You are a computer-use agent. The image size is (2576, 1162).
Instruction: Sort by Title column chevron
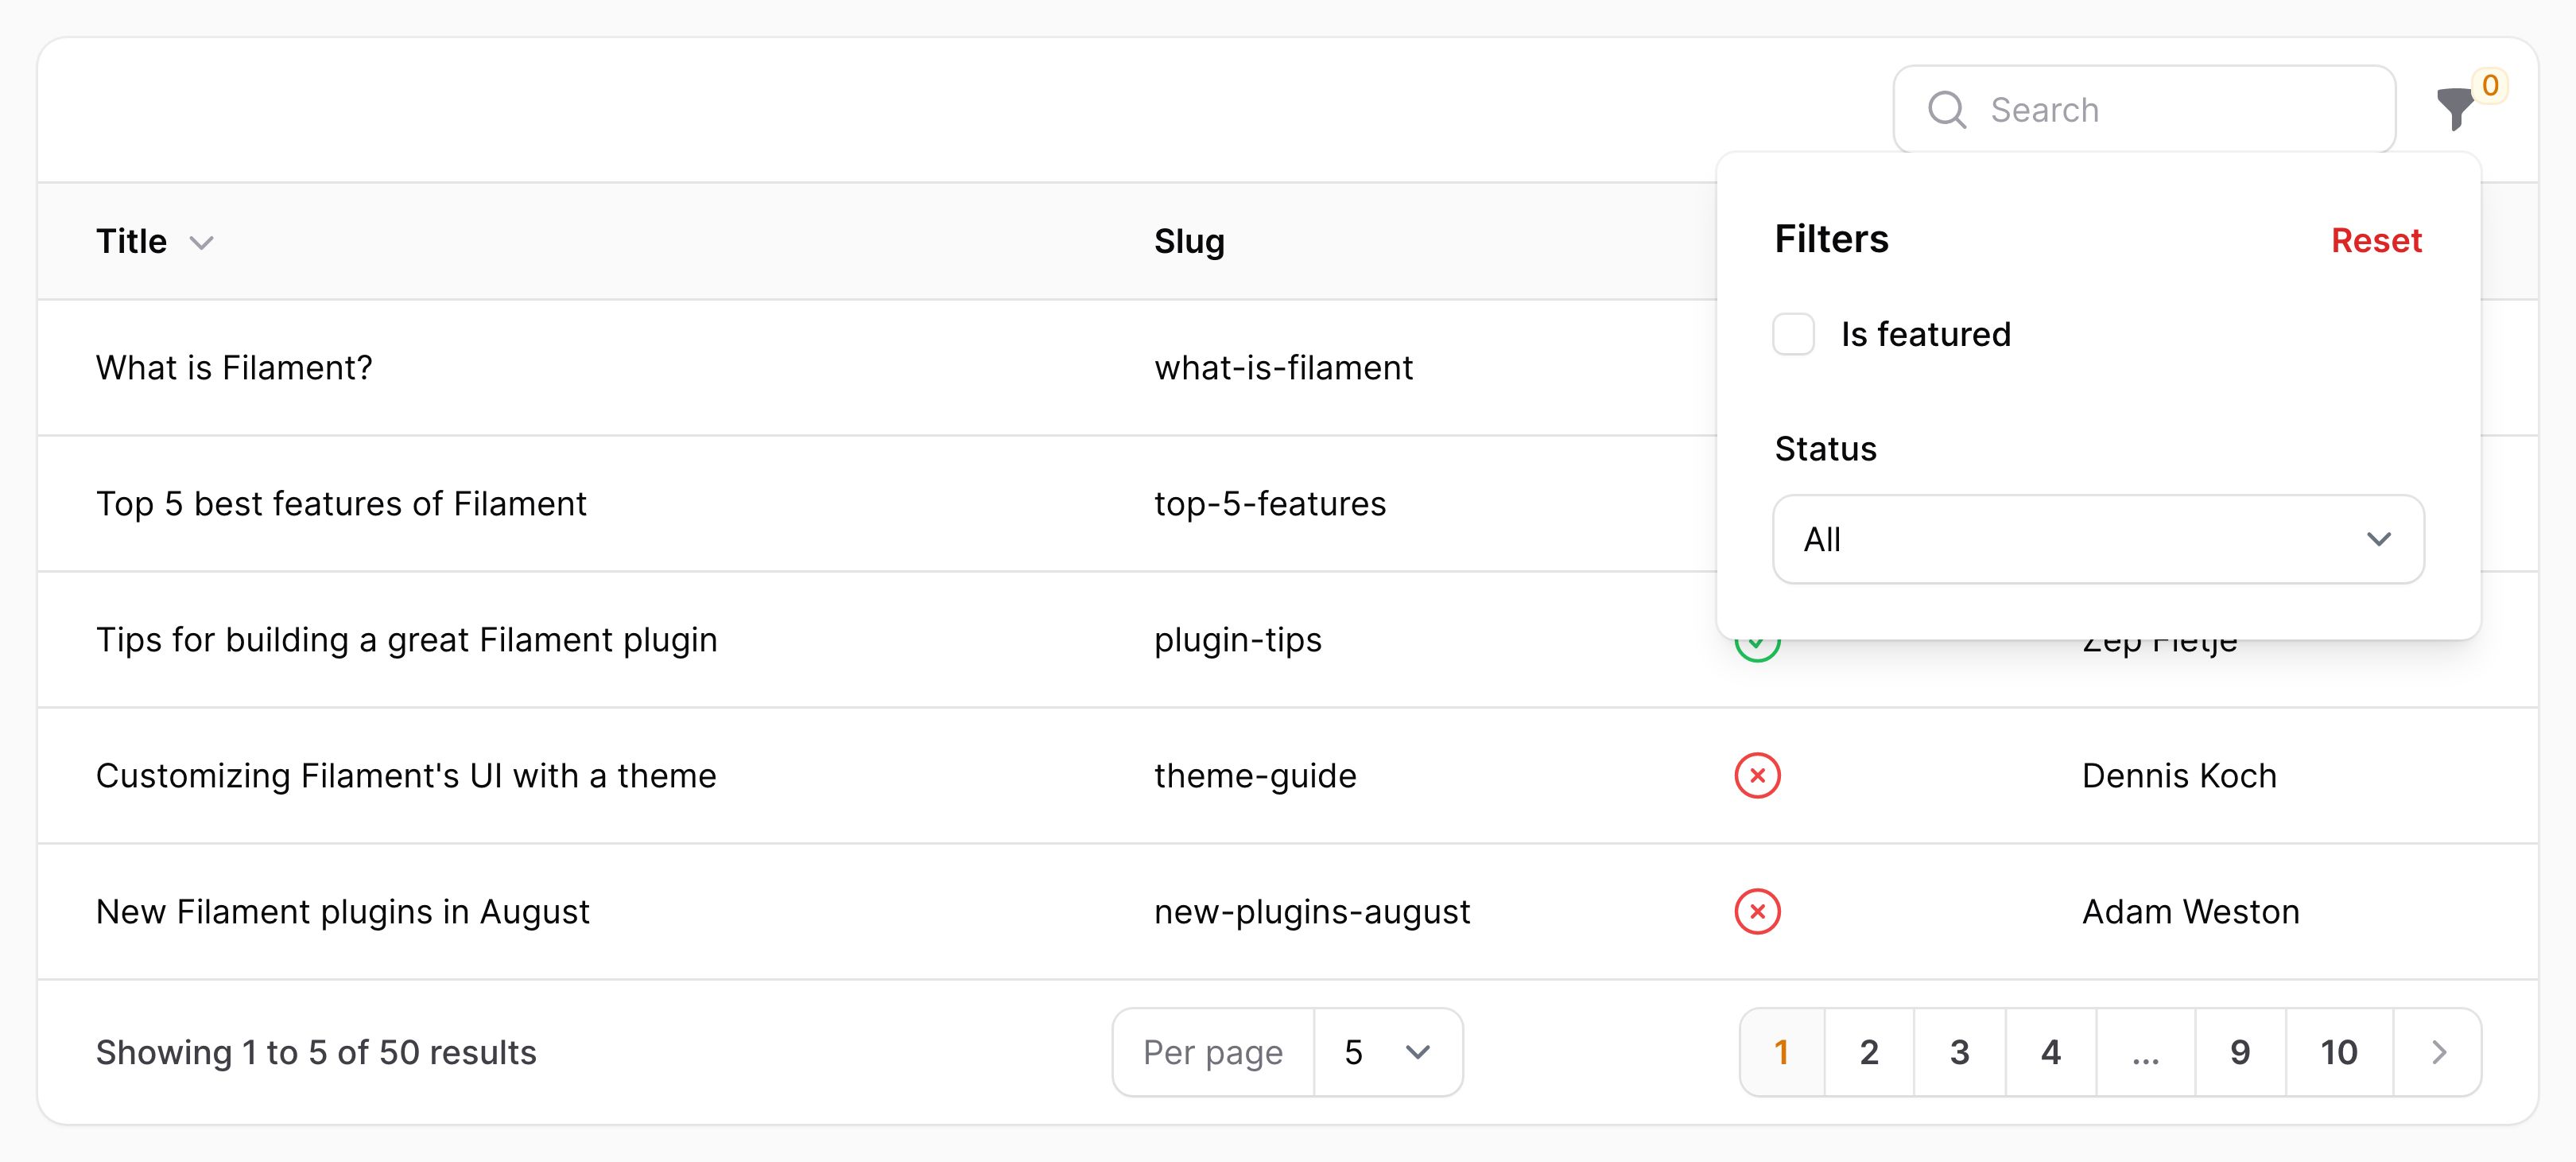coord(202,243)
